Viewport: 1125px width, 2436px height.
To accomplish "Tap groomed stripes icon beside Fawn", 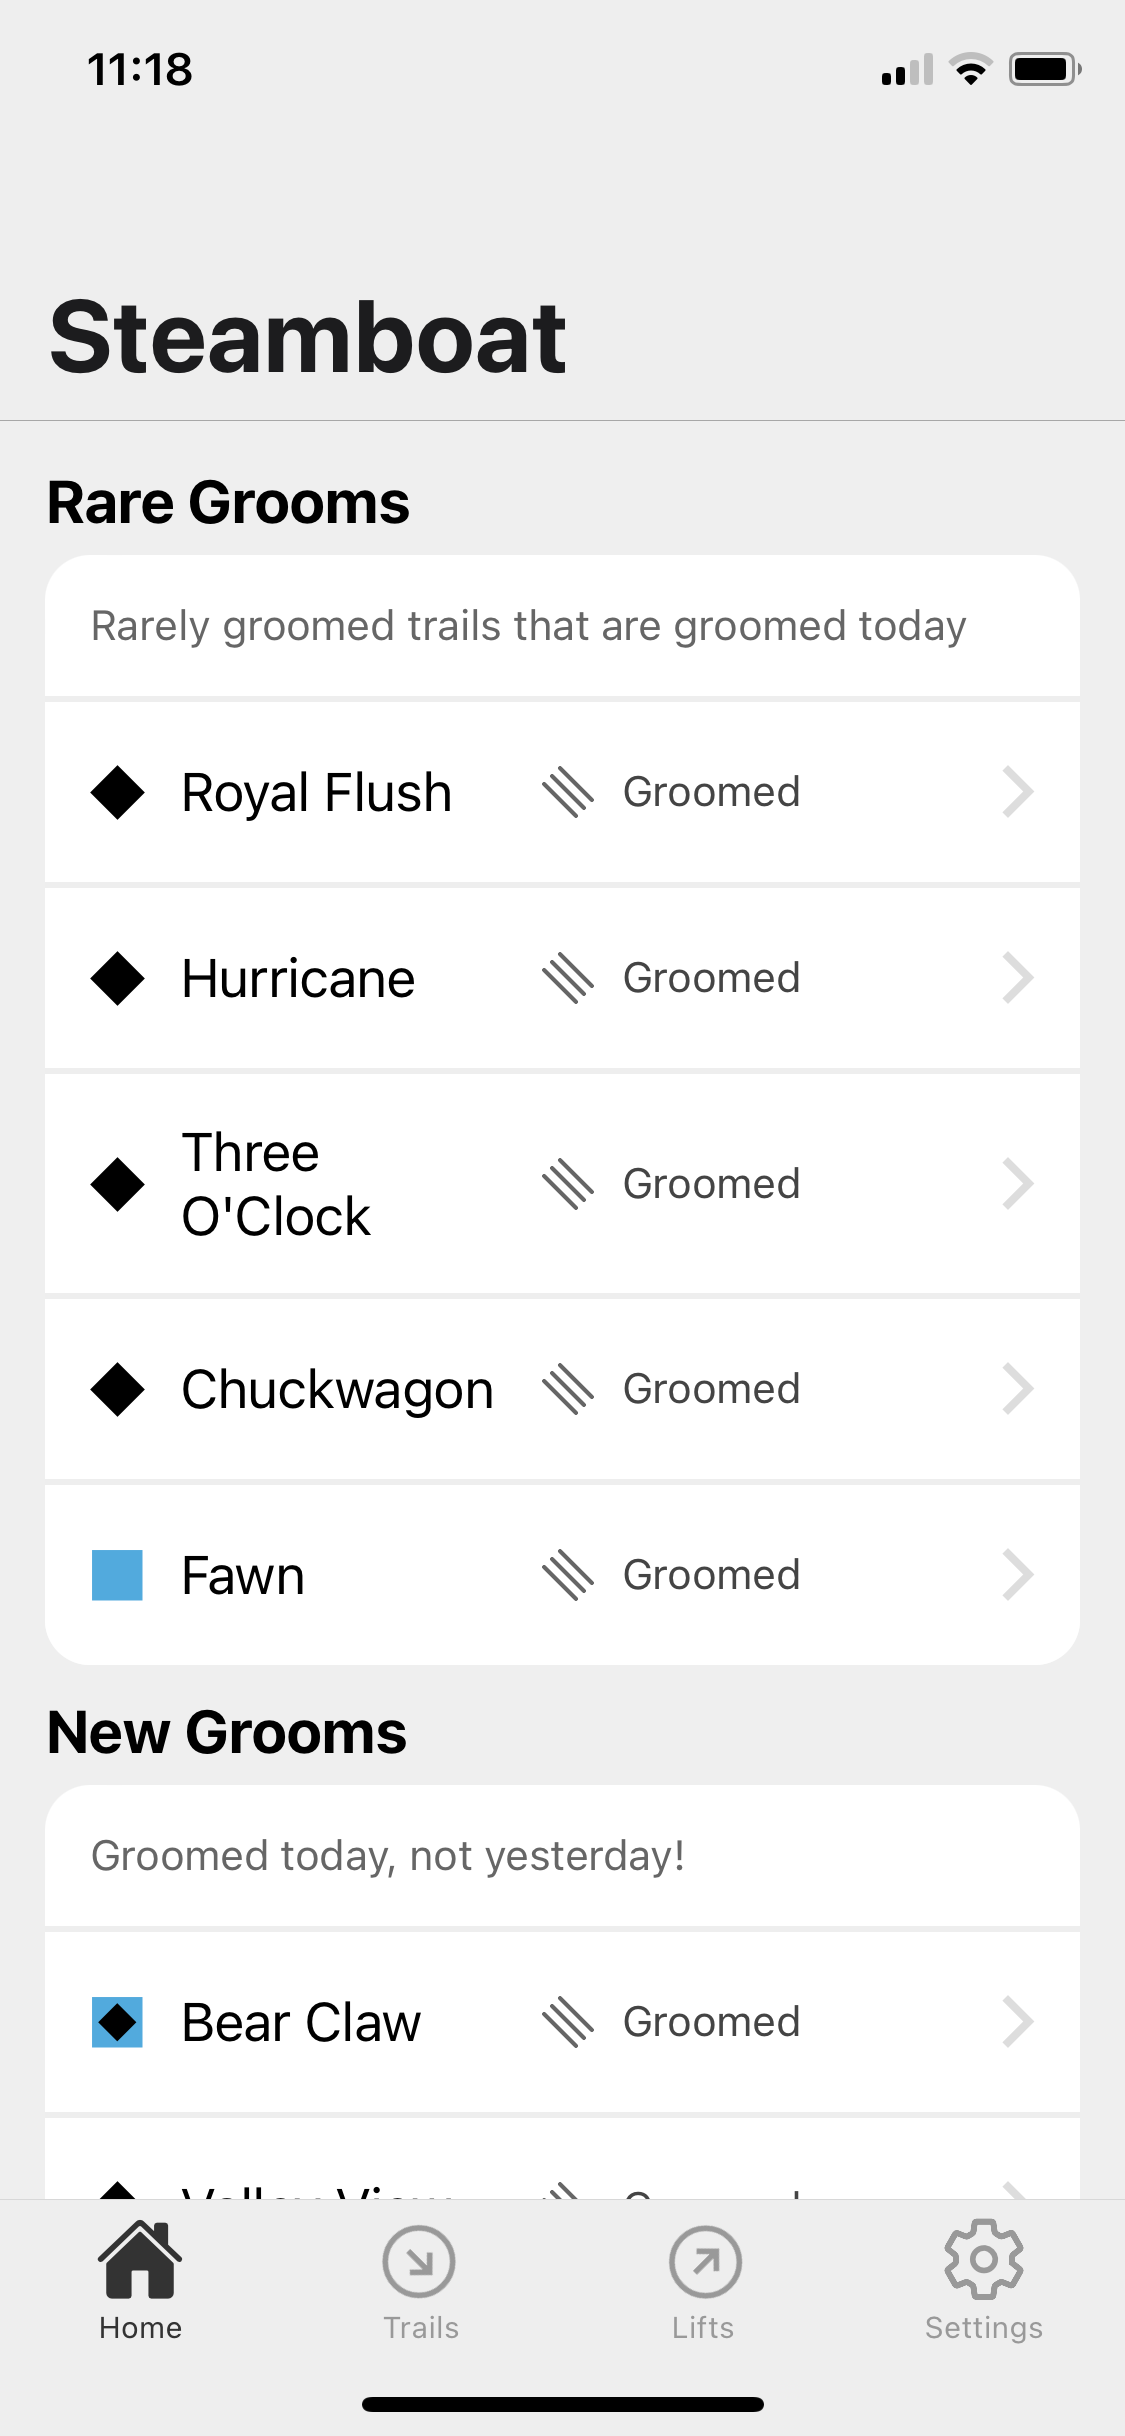I will pos(568,1575).
